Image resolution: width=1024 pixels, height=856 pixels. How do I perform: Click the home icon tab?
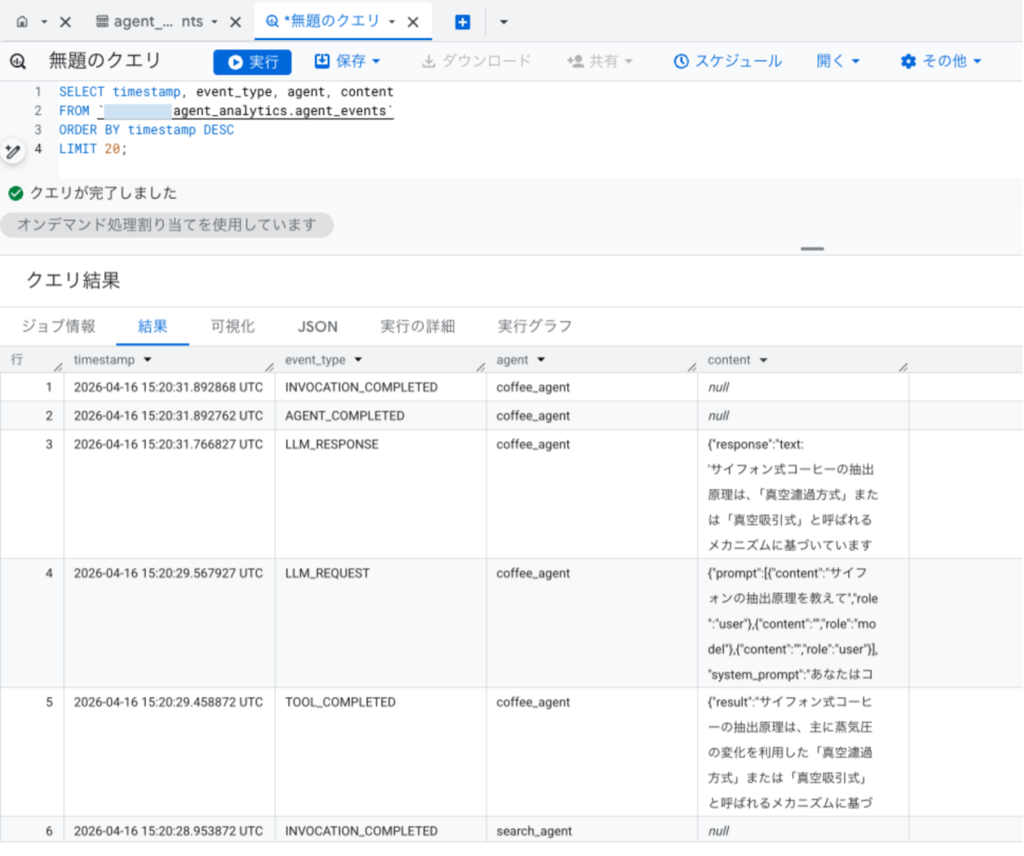[x=22, y=22]
